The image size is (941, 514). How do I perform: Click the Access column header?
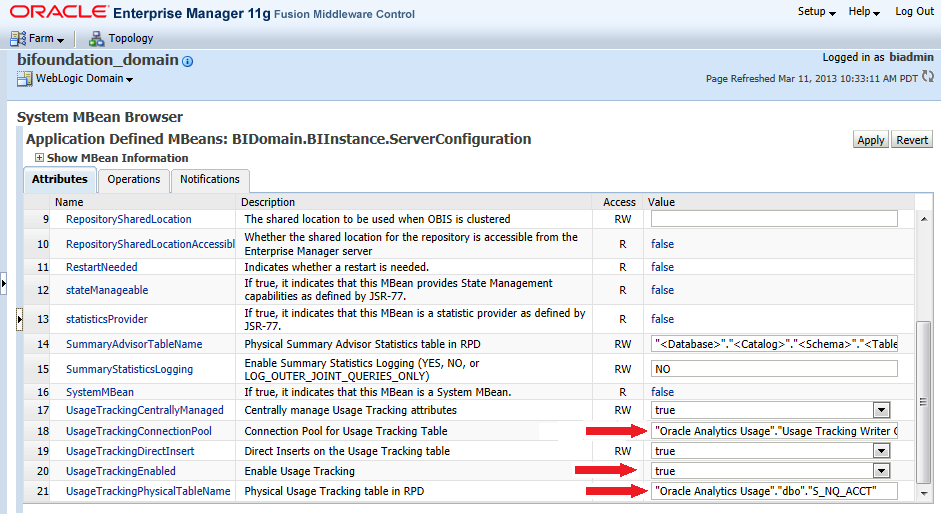(x=619, y=202)
